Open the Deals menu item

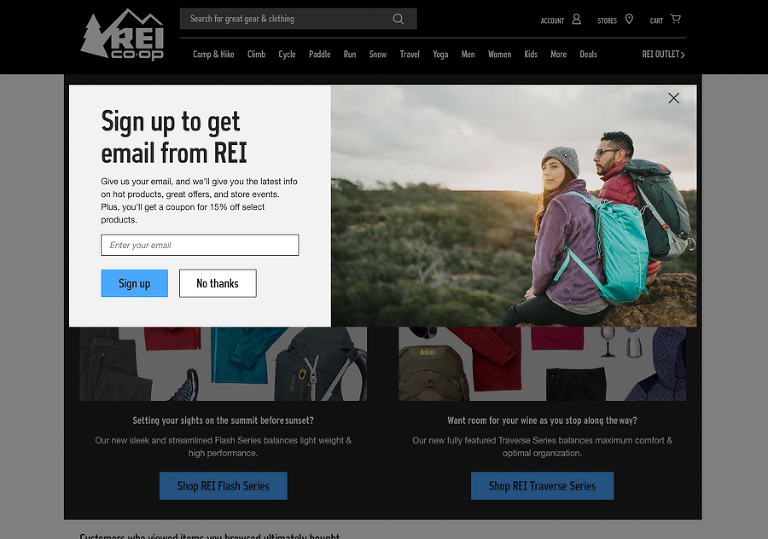tap(588, 54)
